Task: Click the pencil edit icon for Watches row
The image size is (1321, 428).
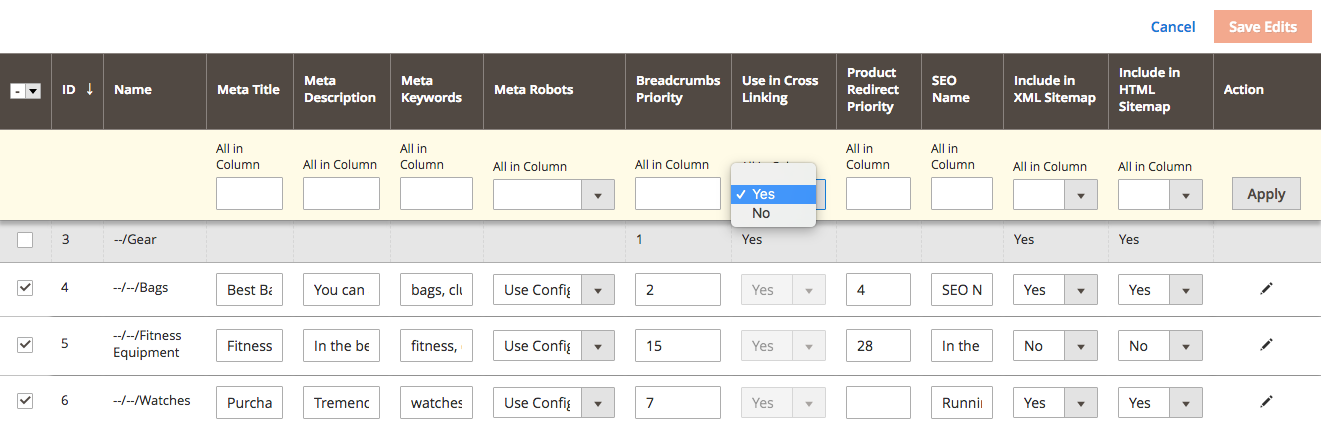Action: (1266, 402)
